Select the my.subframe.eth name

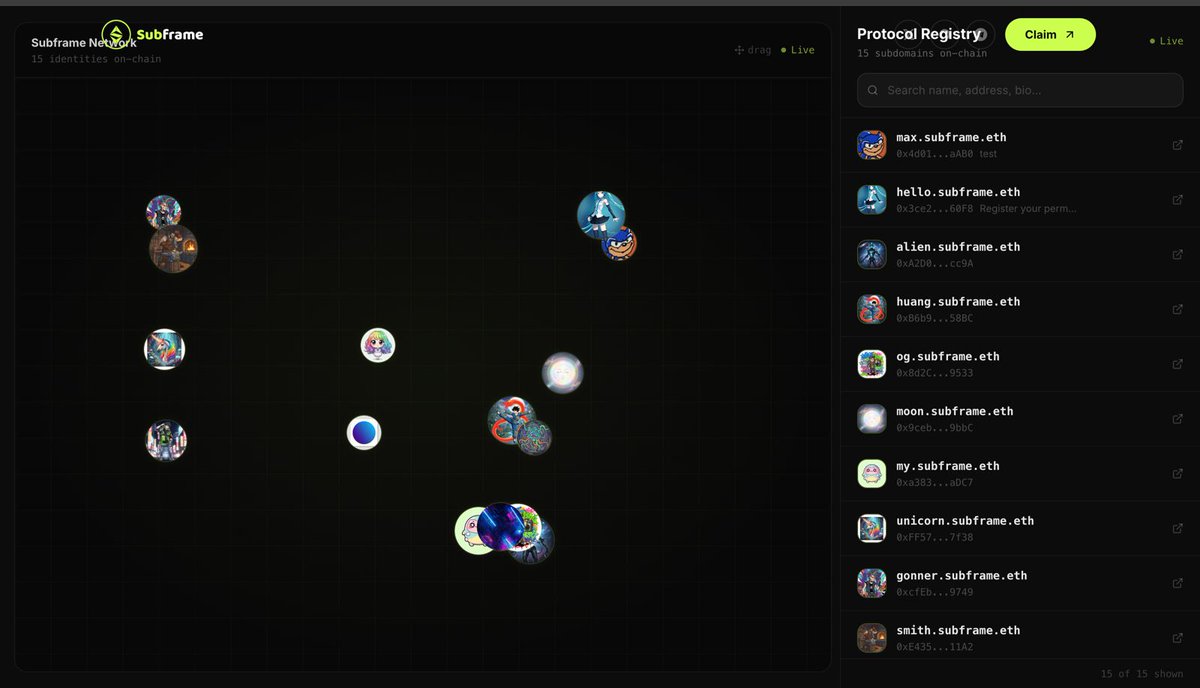(x=948, y=466)
